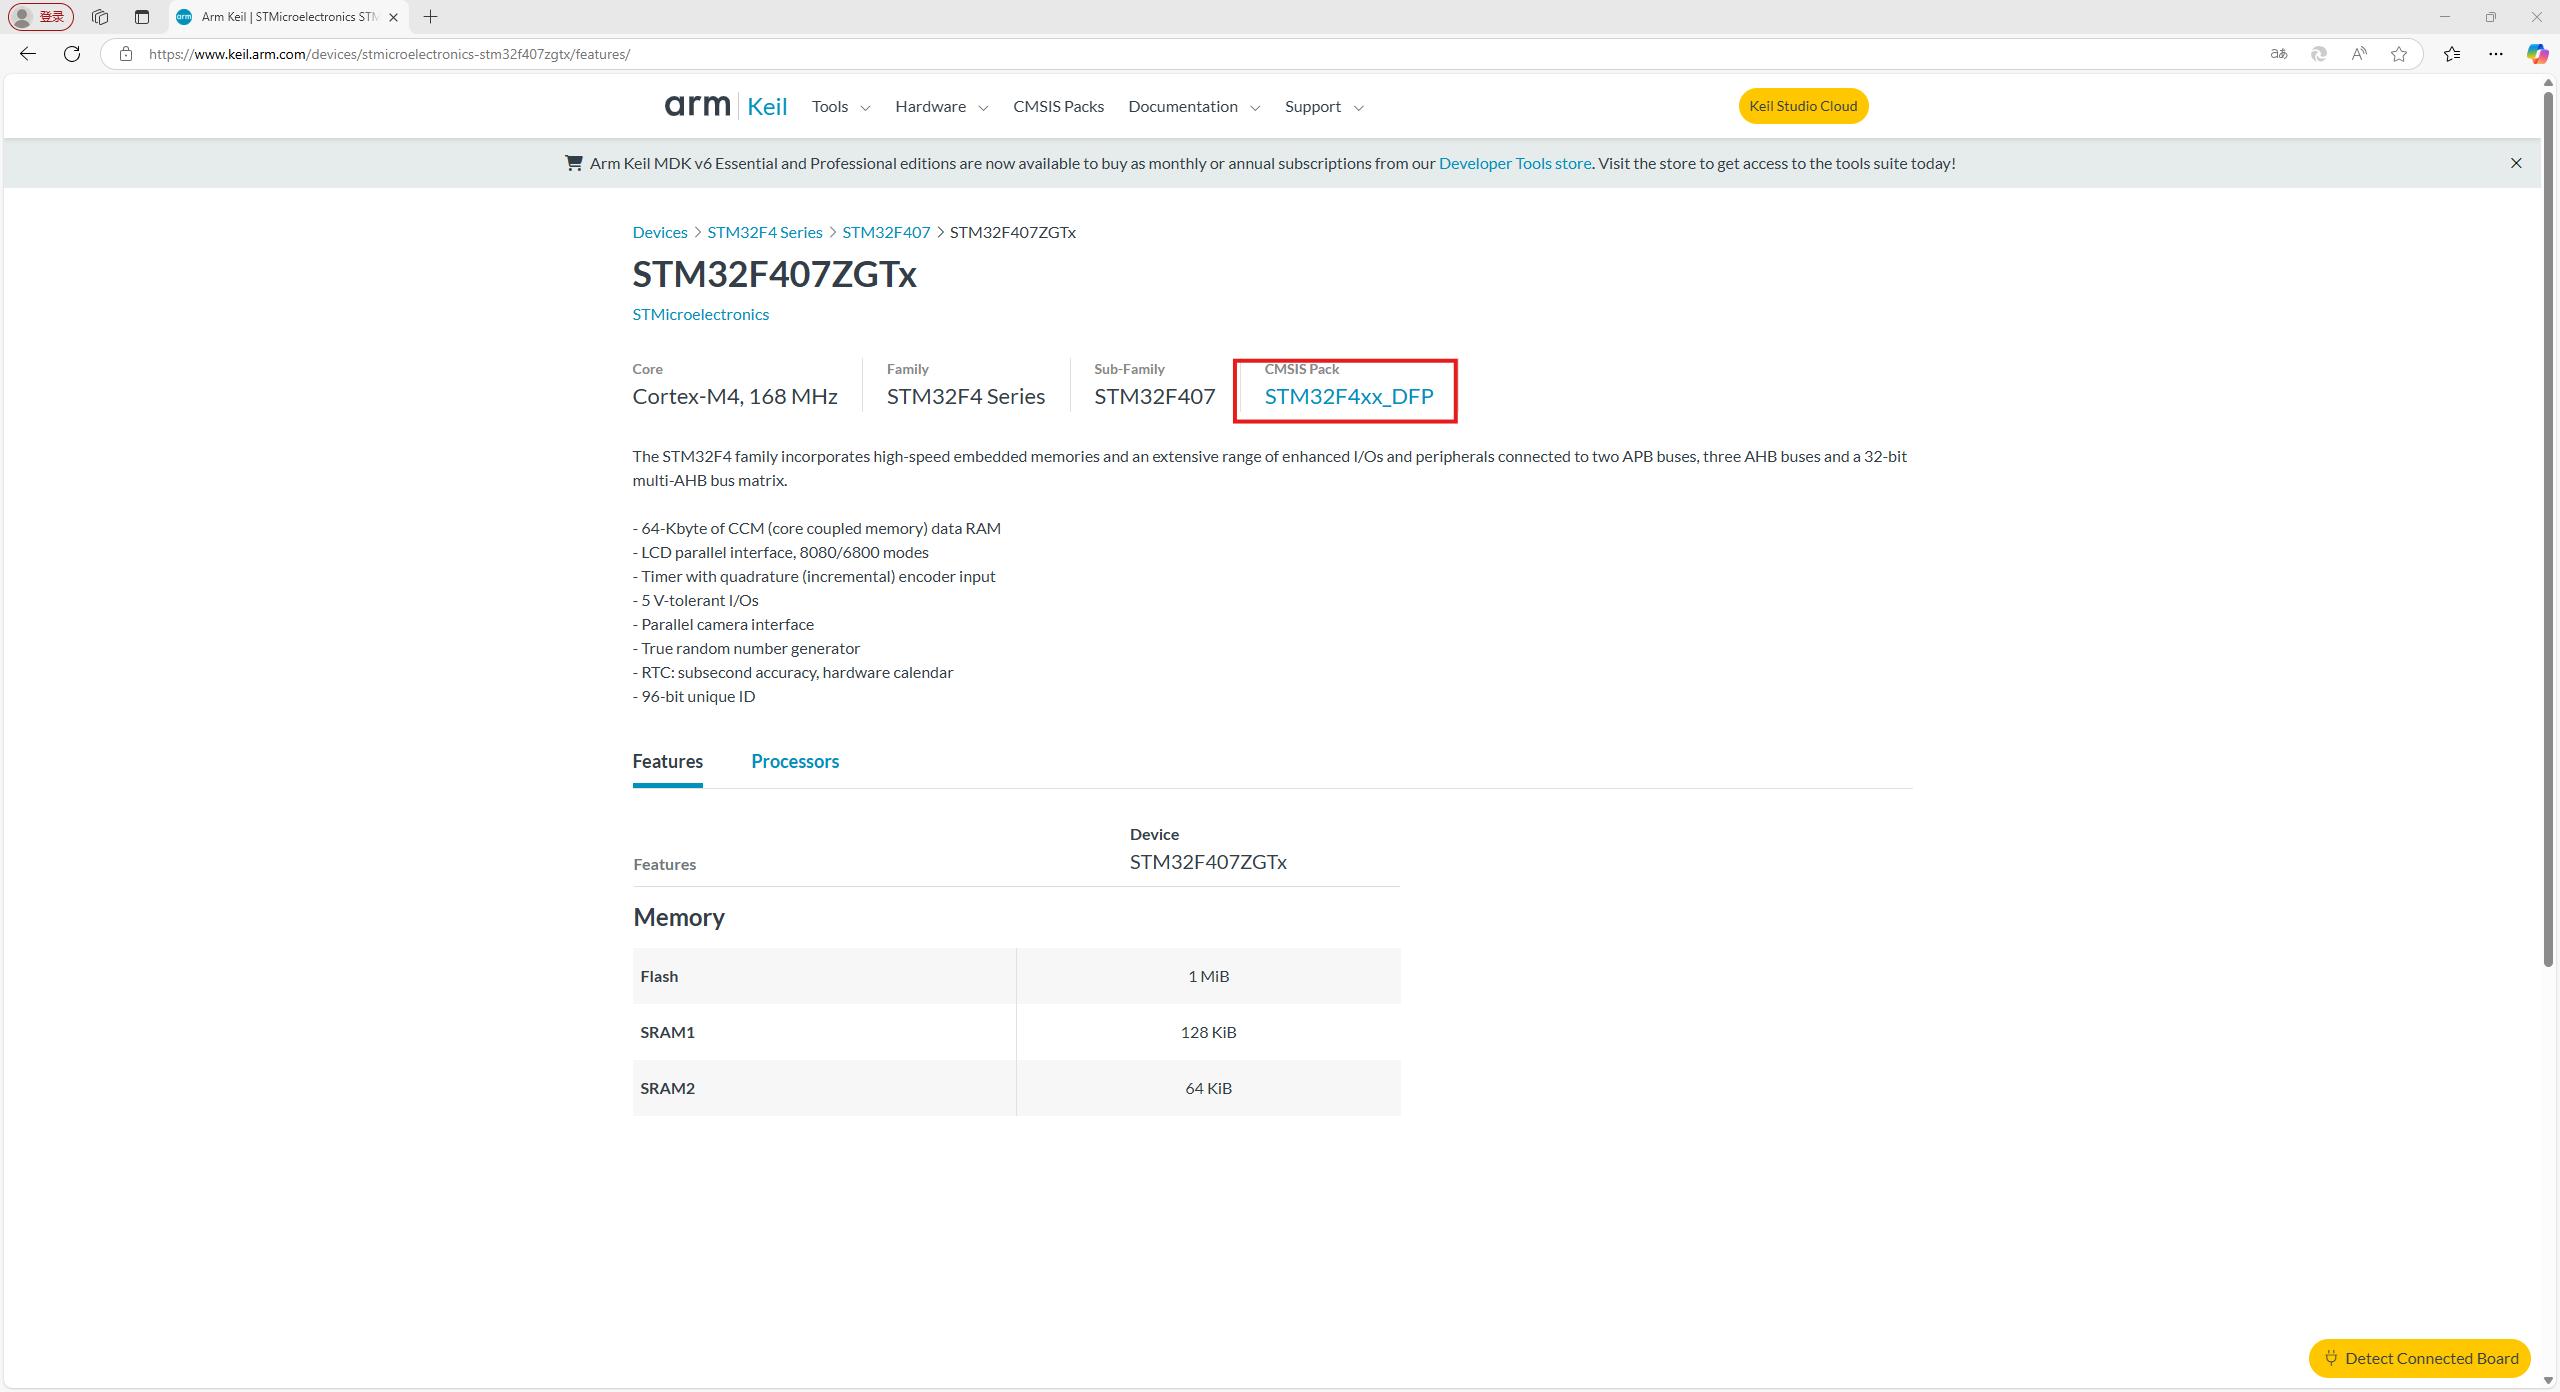This screenshot has height=1392, width=2560.
Task: Select the Features tab
Action: (x=668, y=761)
